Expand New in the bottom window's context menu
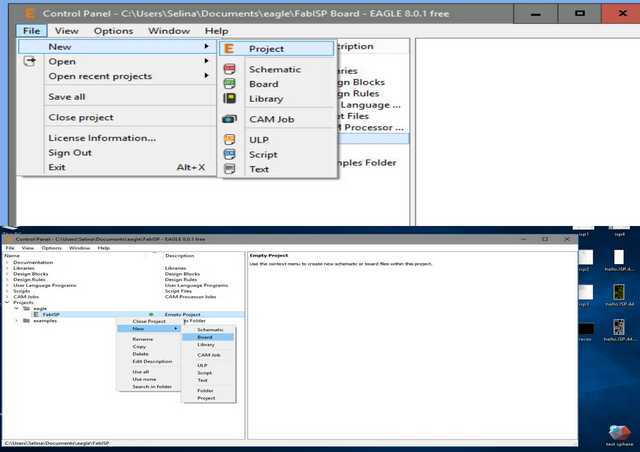Screen dimensions: 640x452 click(x=149, y=329)
